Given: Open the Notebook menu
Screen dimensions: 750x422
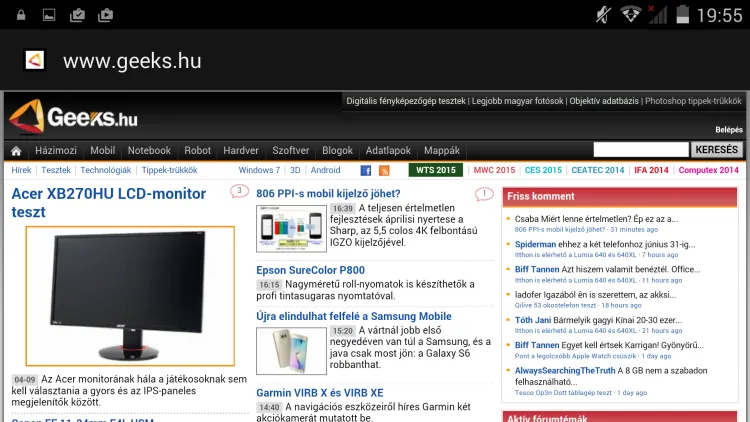Looking at the screenshot, I should tap(149, 150).
